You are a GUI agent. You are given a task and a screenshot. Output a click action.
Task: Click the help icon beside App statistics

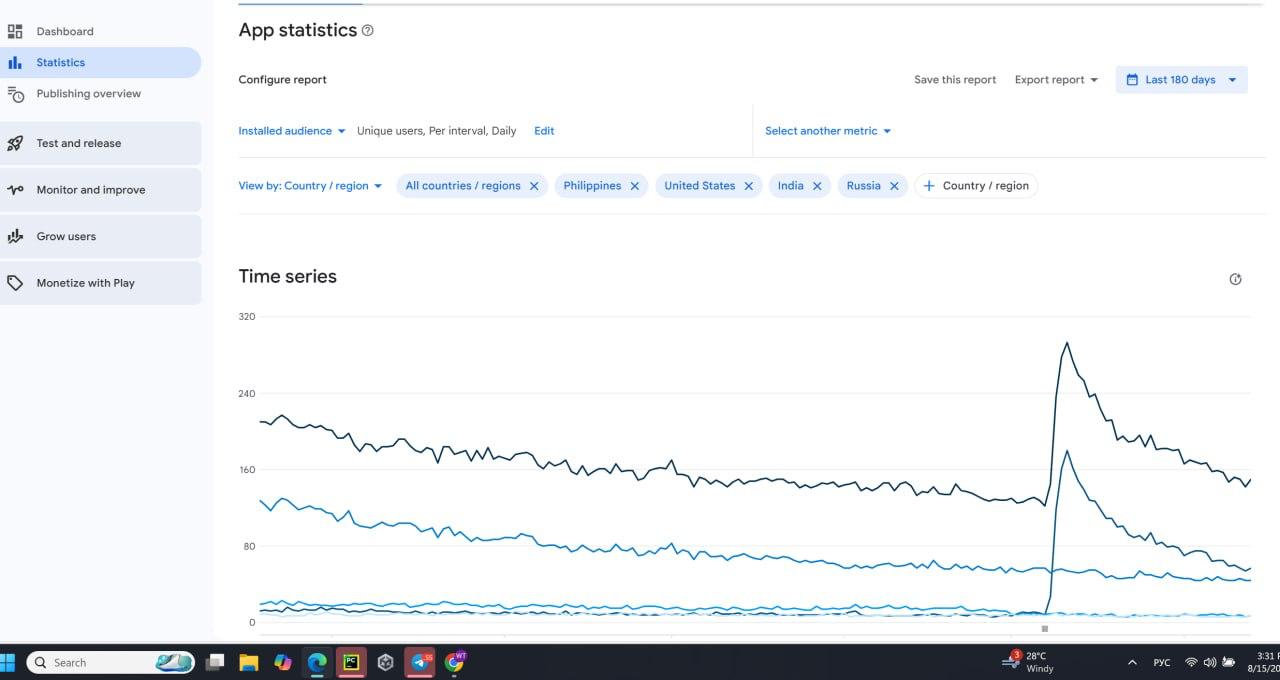368,30
